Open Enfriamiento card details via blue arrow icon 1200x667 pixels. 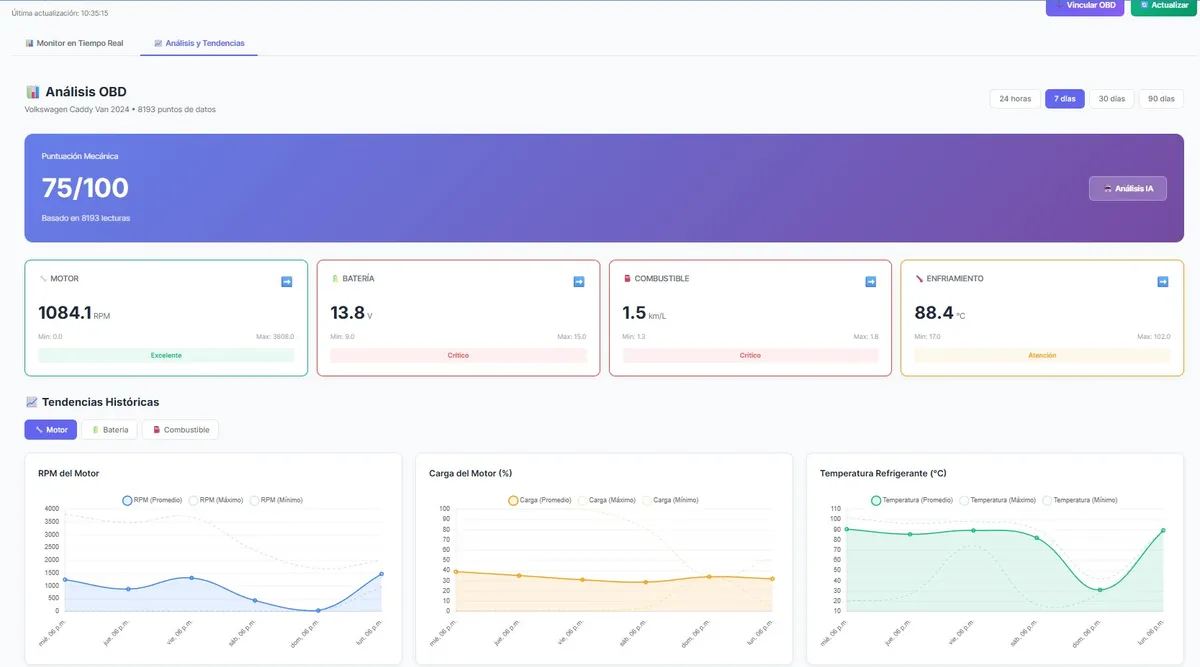coord(1162,281)
